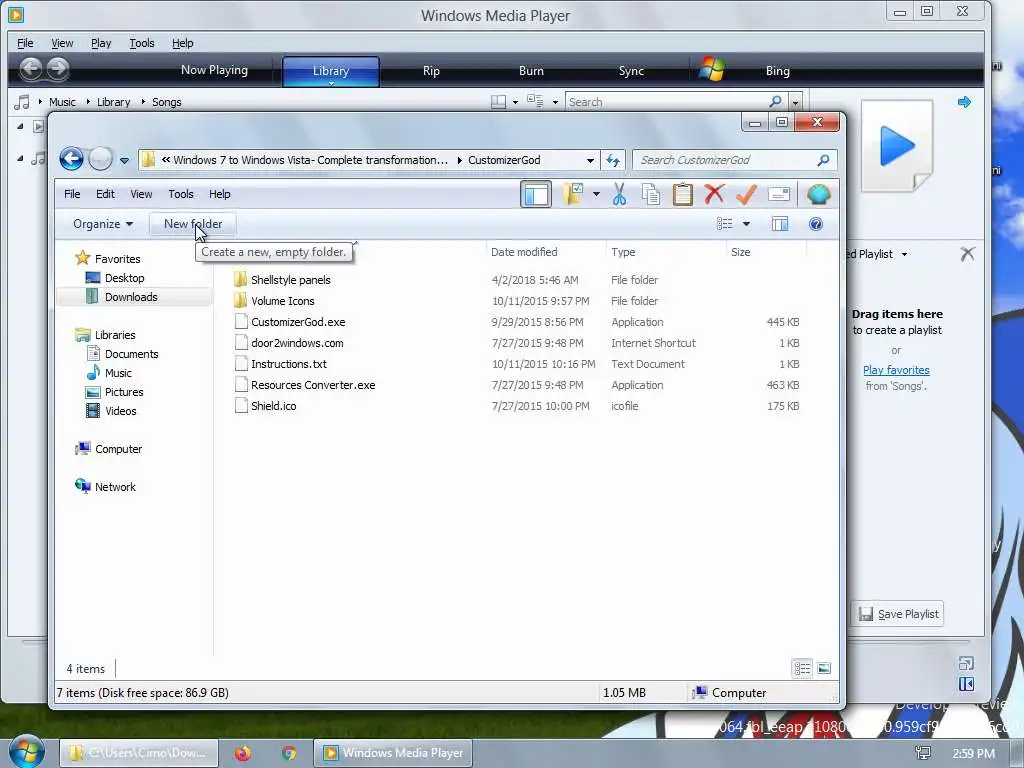1024x768 pixels.
Task: Cut selection with the scissors icon
Action: (x=619, y=195)
